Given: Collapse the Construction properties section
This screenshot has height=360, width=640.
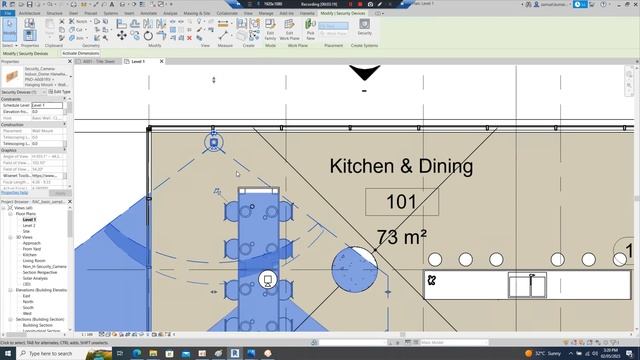Looking at the screenshot, I should [64, 124].
